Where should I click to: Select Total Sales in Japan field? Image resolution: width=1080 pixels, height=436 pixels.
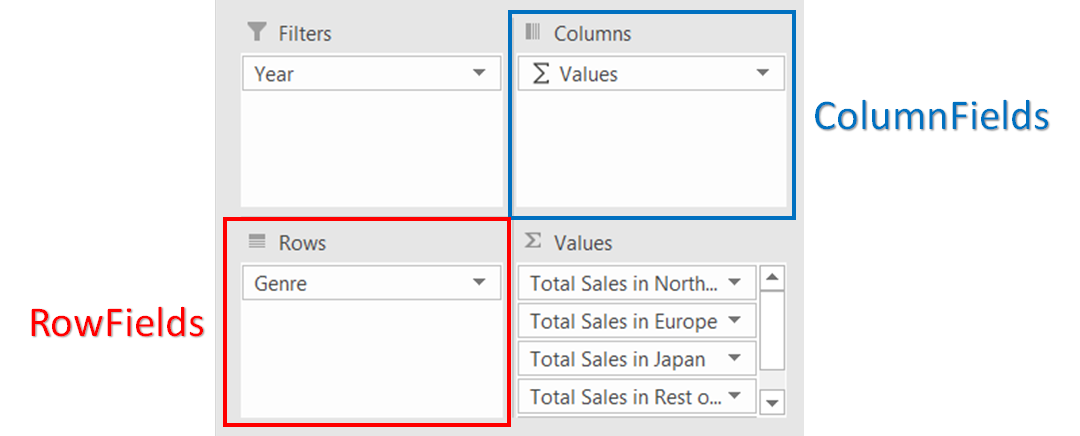point(617,359)
